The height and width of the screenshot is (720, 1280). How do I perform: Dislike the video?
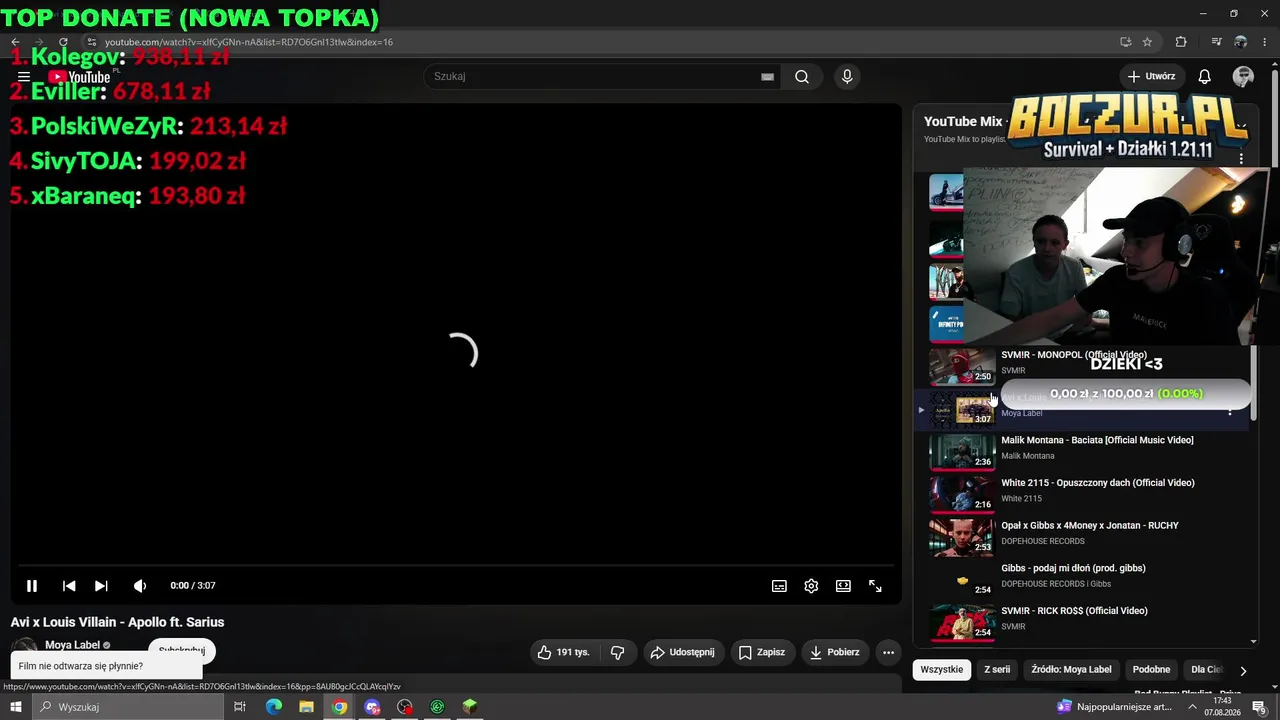[618, 652]
